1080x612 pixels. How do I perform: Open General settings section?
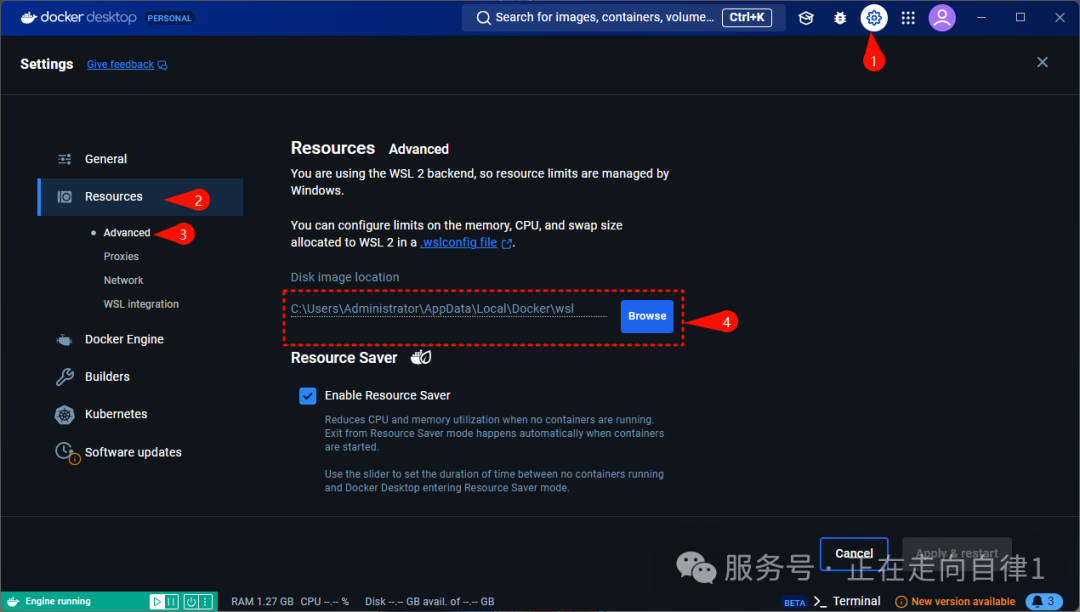(x=141, y=159)
